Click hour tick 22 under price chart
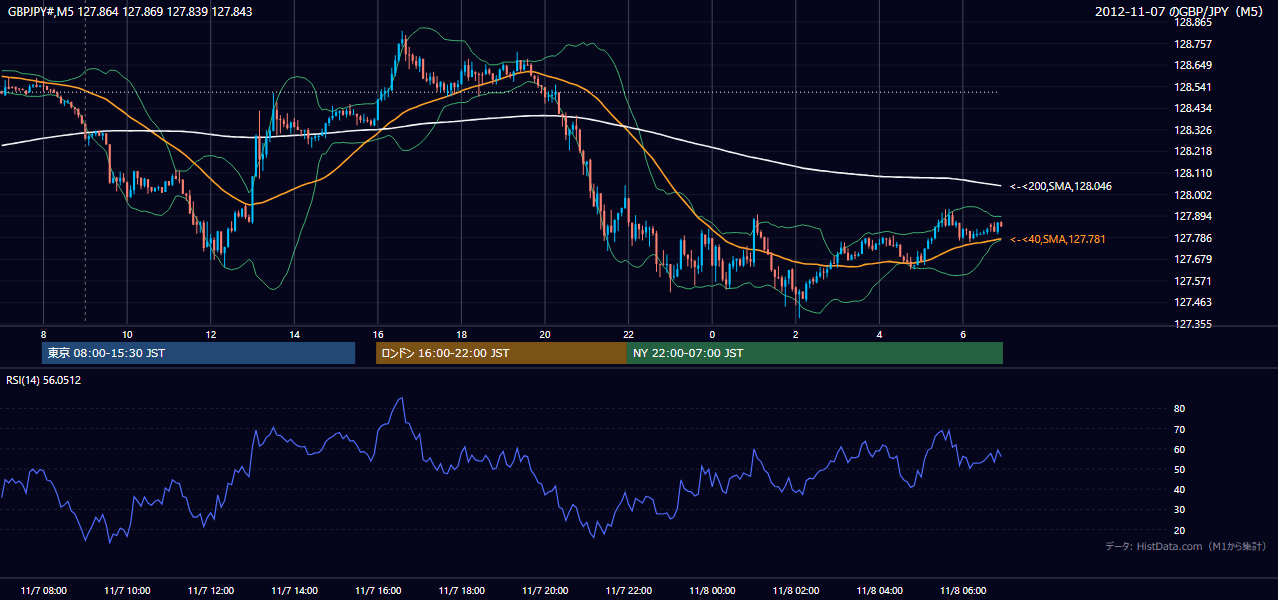1278x600 pixels. pos(628,334)
